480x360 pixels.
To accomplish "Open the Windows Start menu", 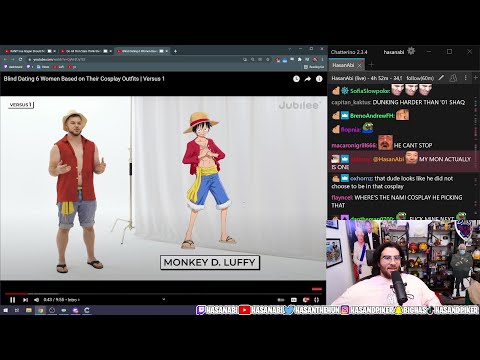I will (5, 310).
